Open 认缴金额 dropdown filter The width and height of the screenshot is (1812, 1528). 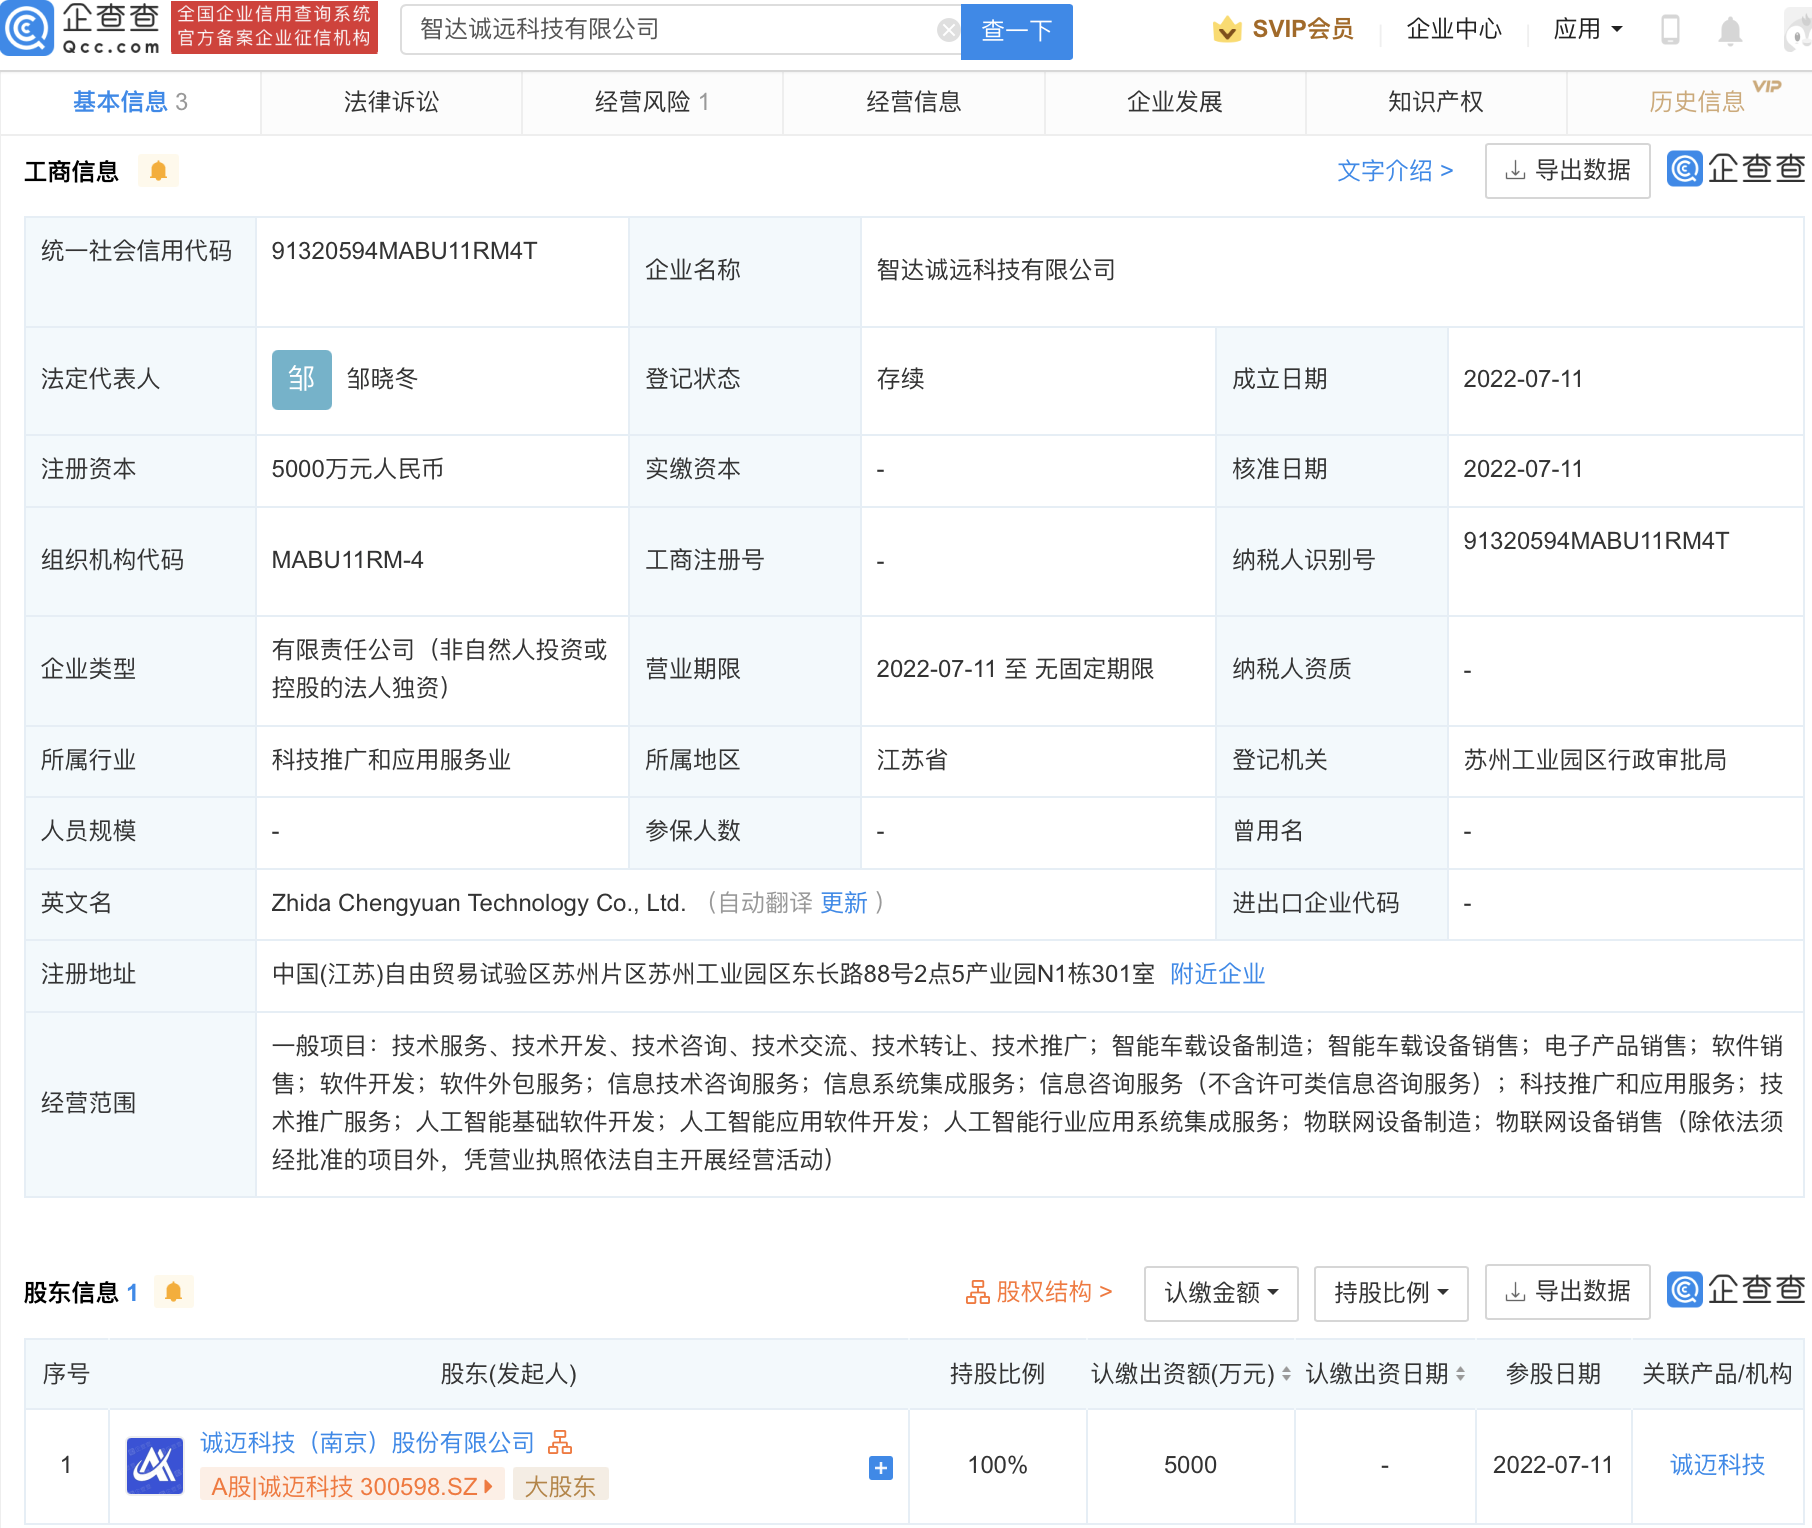click(1221, 1293)
